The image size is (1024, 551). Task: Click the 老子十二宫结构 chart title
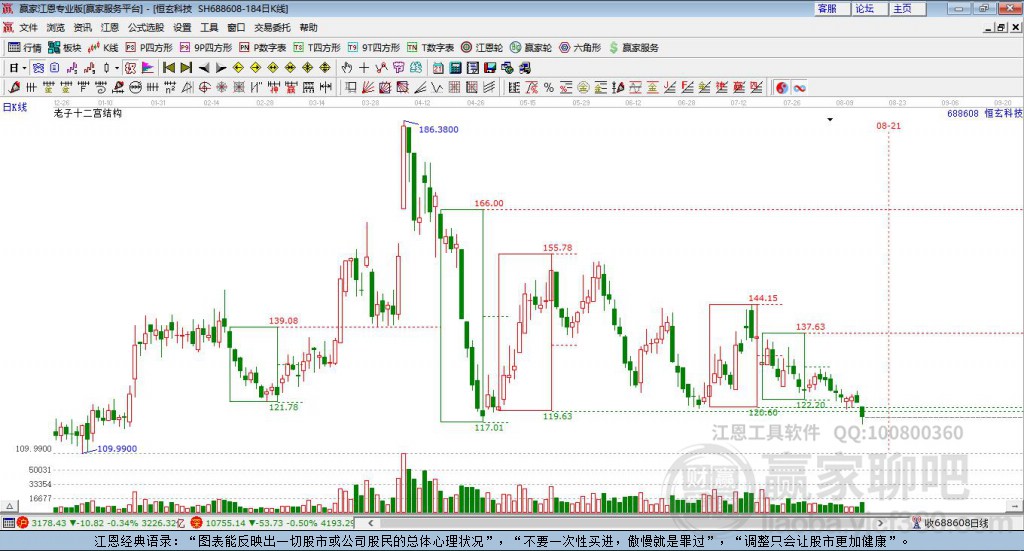click(x=88, y=113)
